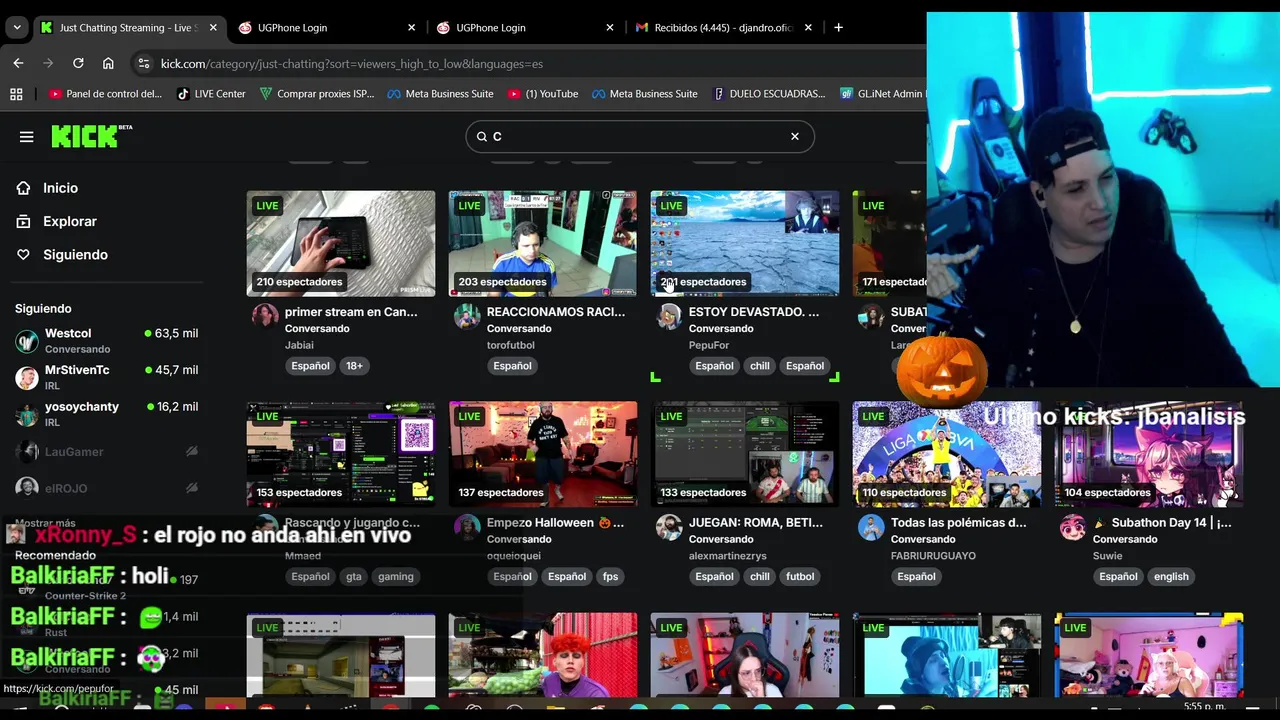Select the gaming tag

click(x=396, y=577)
